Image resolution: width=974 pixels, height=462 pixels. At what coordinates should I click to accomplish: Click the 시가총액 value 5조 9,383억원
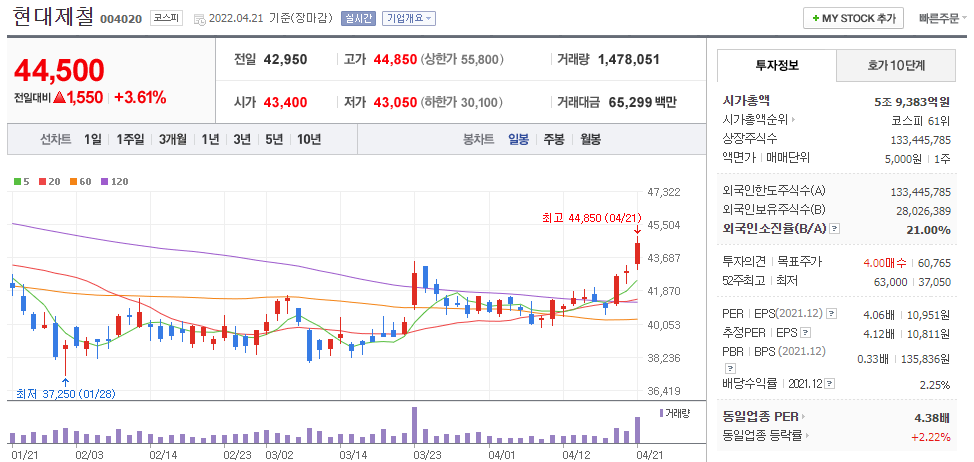pyautogui.click(x=912, y=102)
